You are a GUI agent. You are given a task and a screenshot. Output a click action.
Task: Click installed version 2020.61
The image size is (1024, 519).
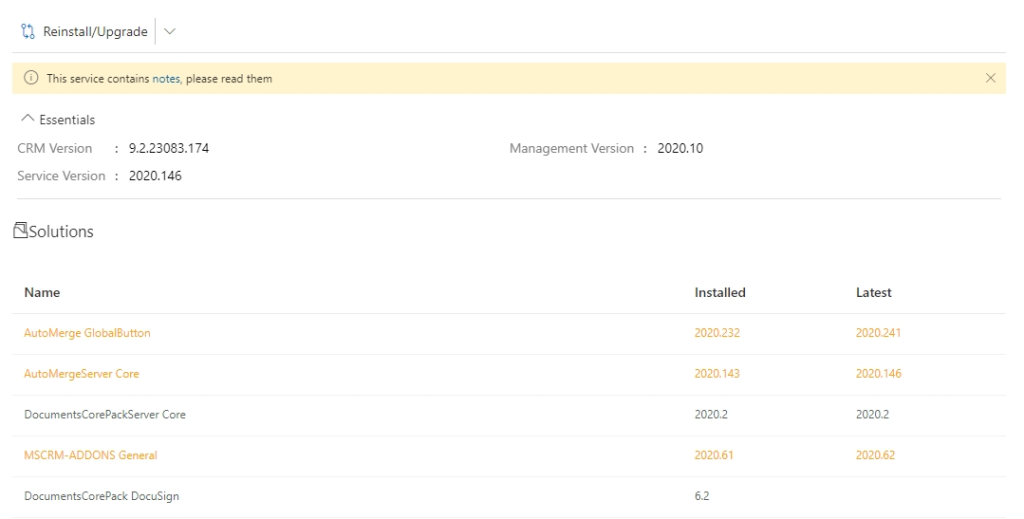[x=714, y=455]
